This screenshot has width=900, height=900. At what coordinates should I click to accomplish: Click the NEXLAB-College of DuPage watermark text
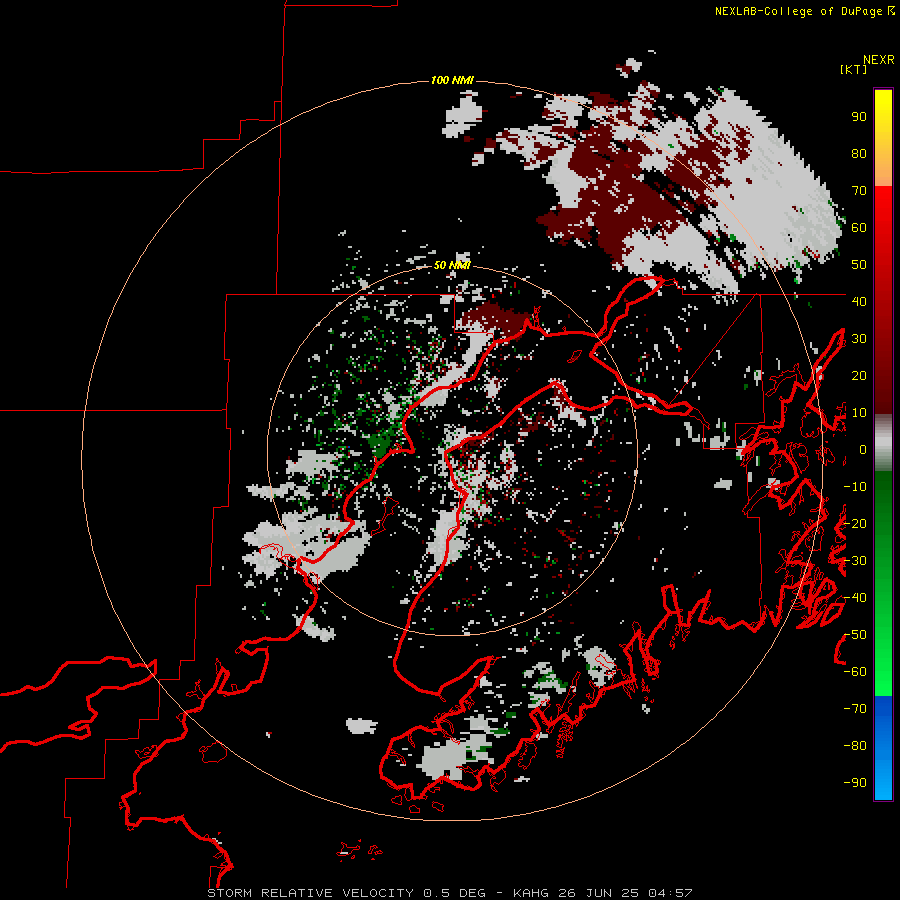[x=804, y=11]
